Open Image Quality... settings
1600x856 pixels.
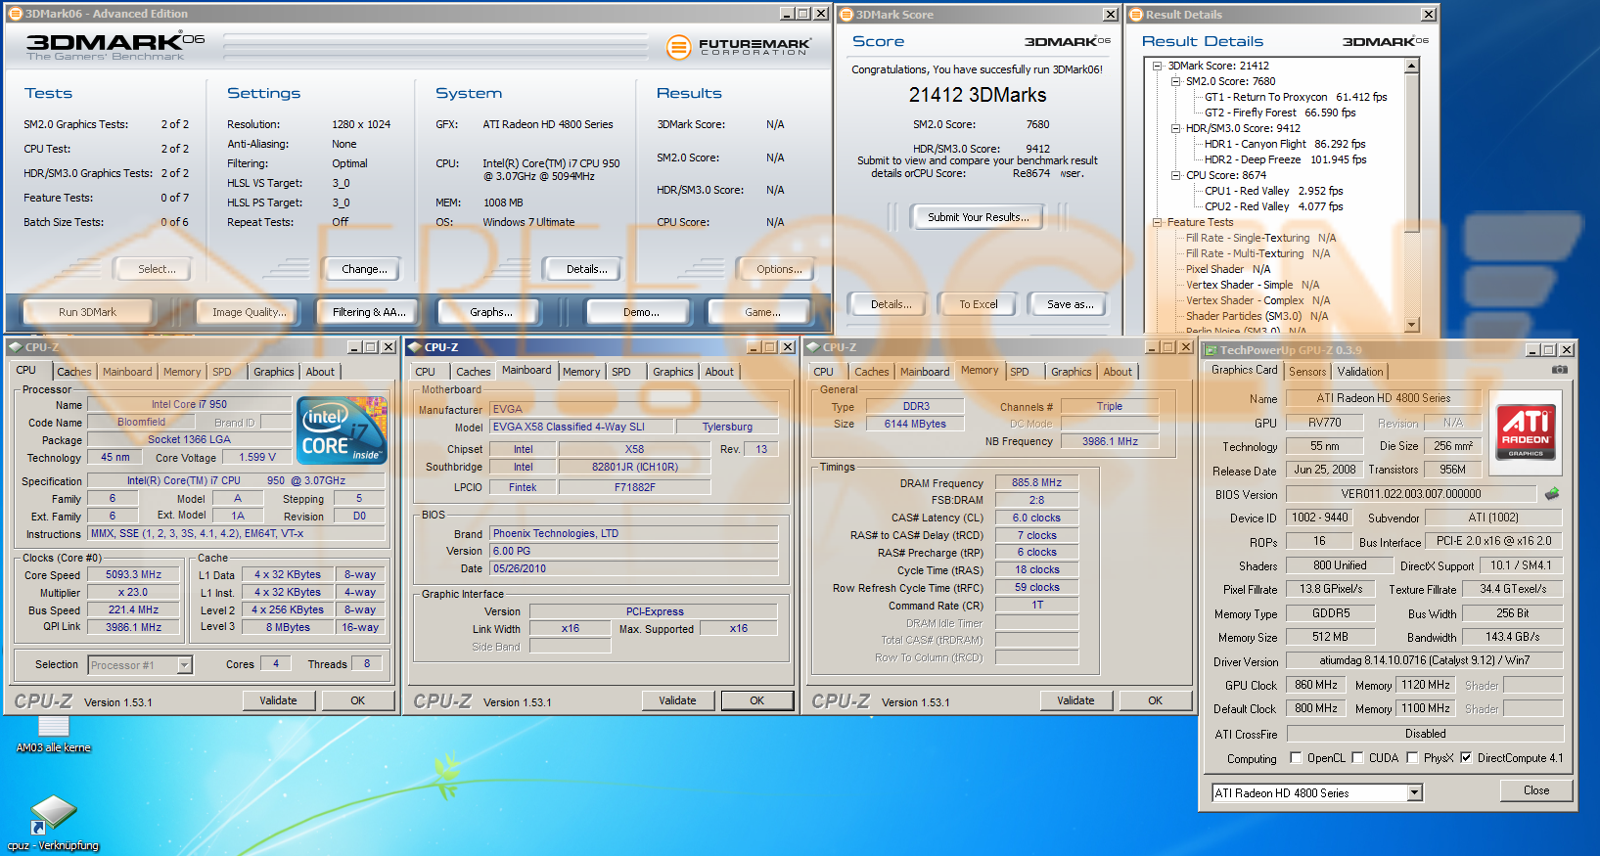(x=249, y=312)
